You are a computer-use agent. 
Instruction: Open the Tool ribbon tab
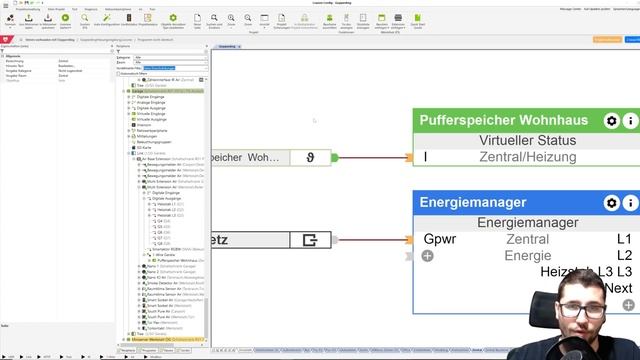pyautogui.click(x=75, y=9)
